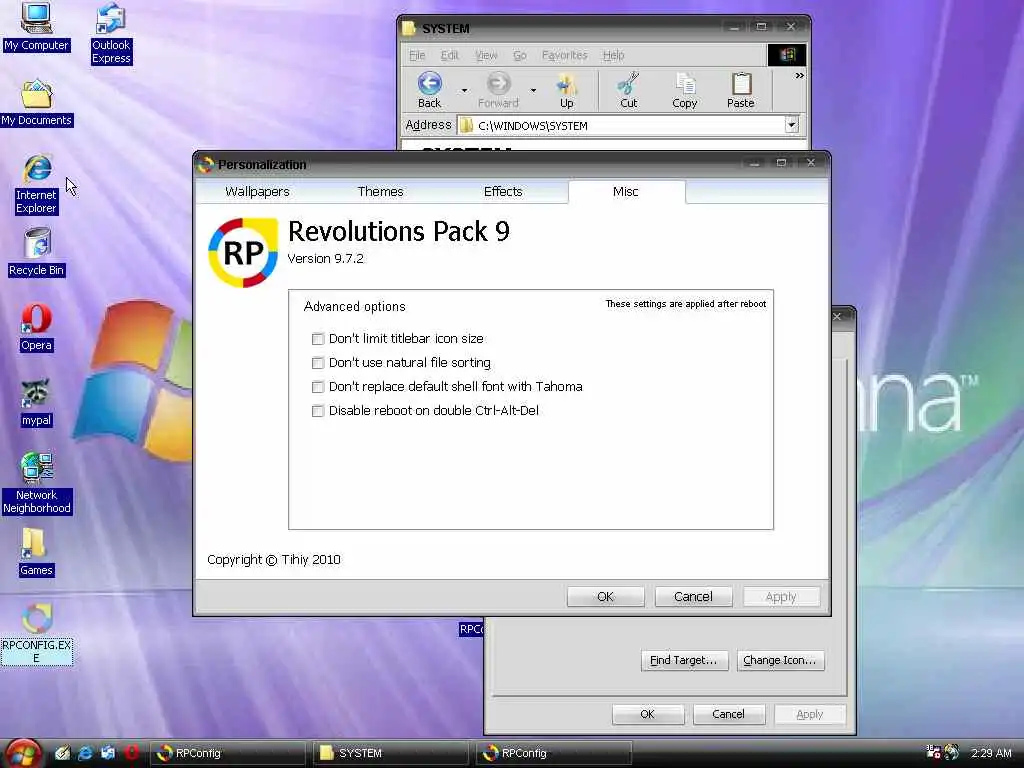1024x768 pixels.
Task: Open the Help menu in SYSTEM window
Action: click(x=613, y=56)
